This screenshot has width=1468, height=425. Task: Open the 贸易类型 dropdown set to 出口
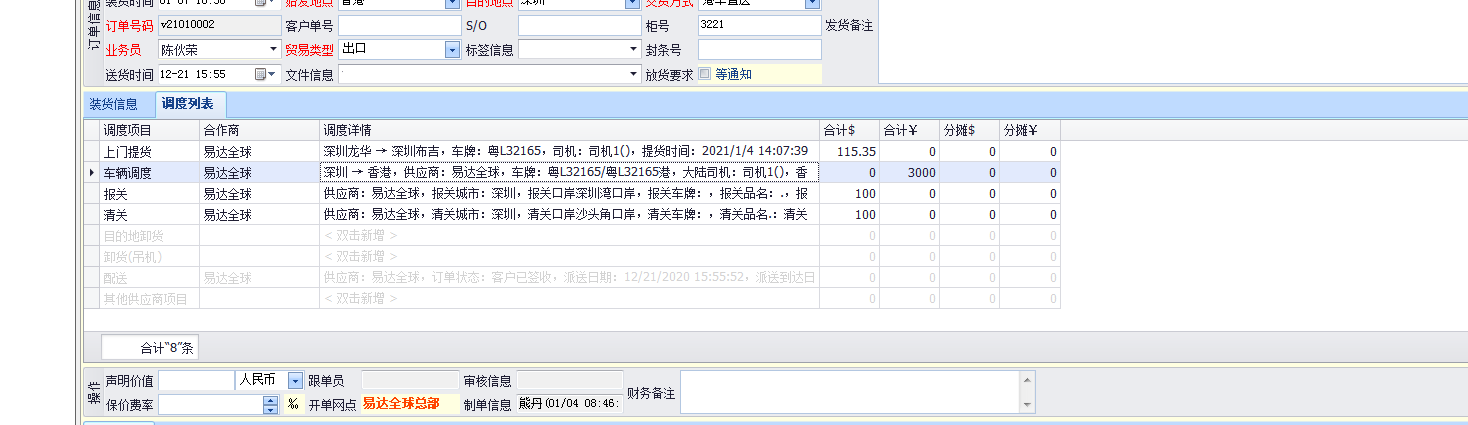tap(451, 49)
